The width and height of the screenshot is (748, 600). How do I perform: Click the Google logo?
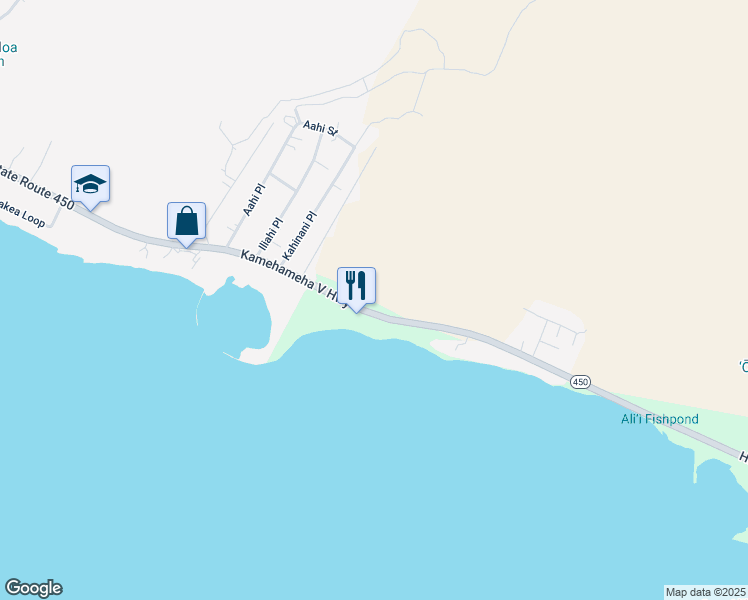[33, 588]
